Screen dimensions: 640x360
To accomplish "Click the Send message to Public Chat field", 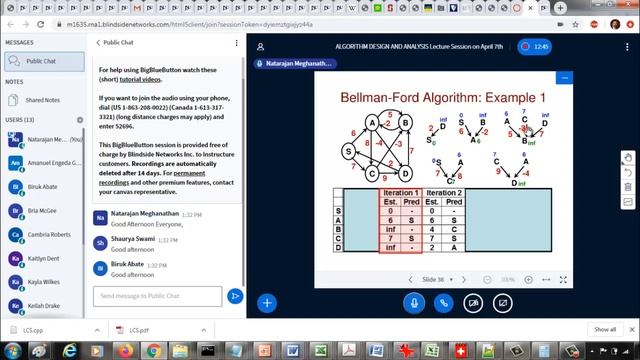I will pos(158,296).
